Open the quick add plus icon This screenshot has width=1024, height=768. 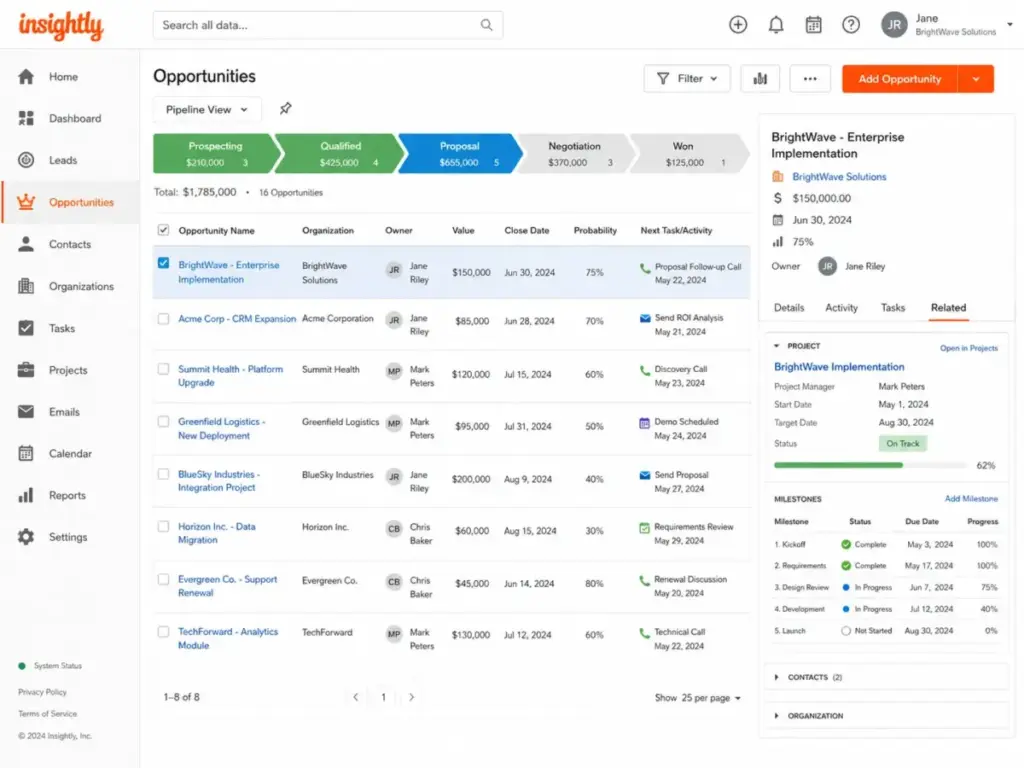point(738,25)
